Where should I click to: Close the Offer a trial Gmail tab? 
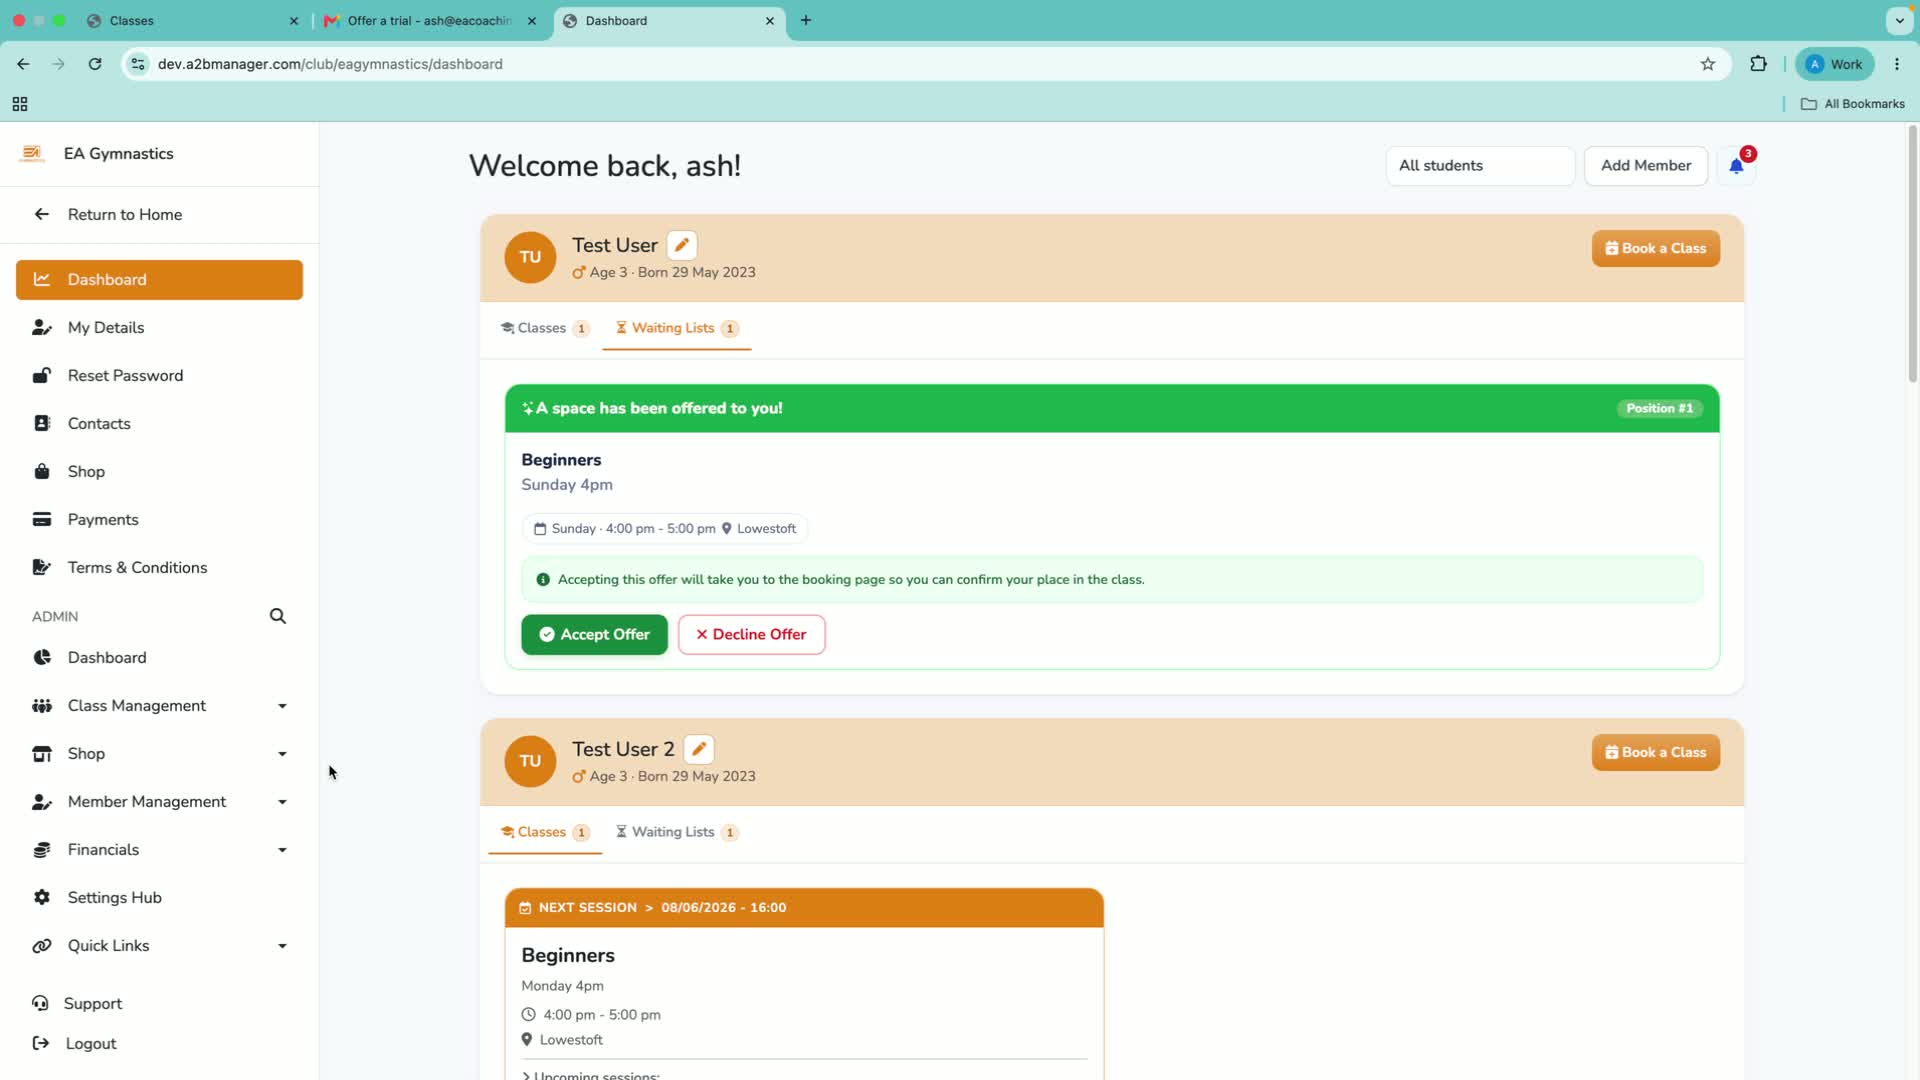coord(532,20)
